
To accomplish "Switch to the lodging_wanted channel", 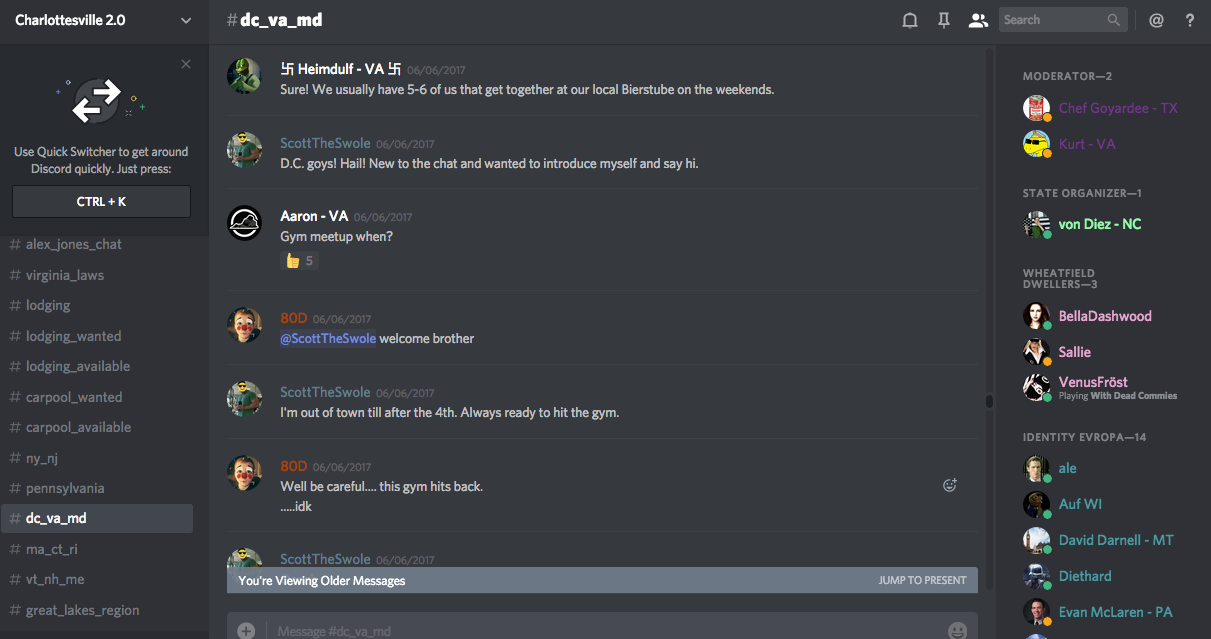I will [x=73, y=336].
